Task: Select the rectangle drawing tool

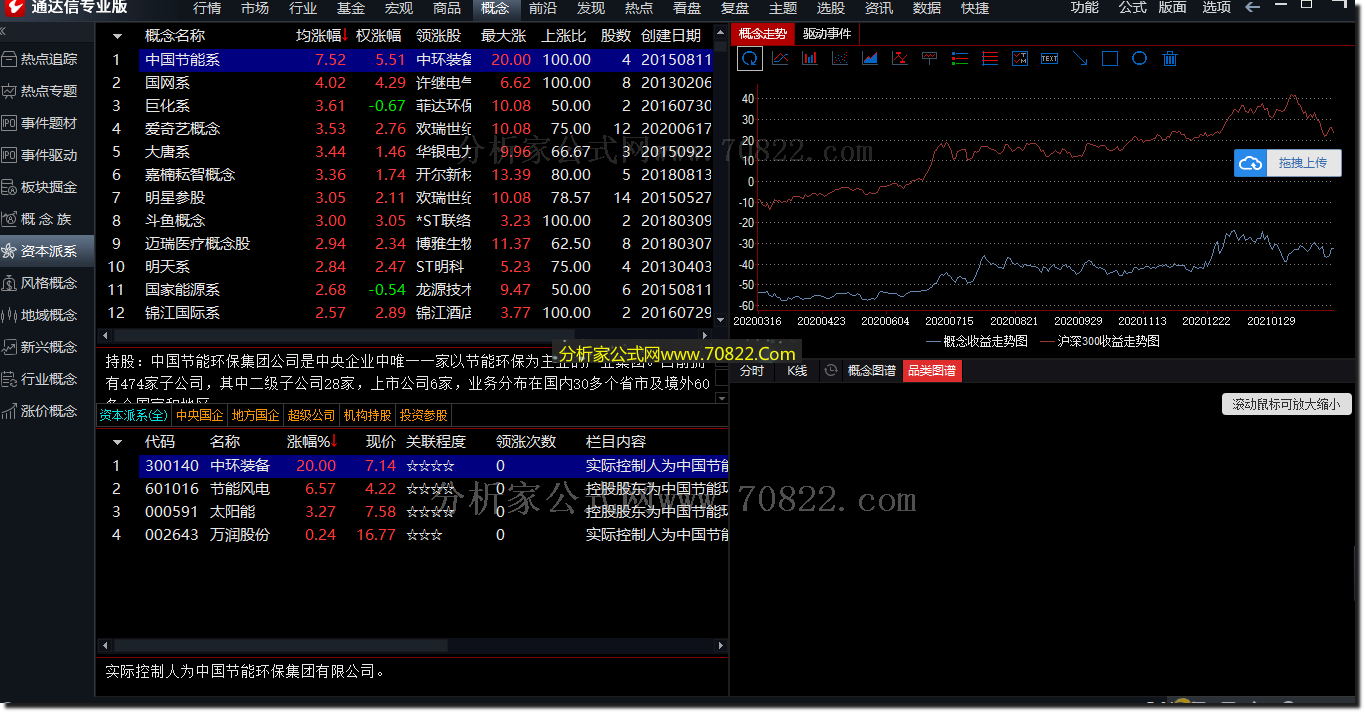Action: click(x=1110, y=59)
